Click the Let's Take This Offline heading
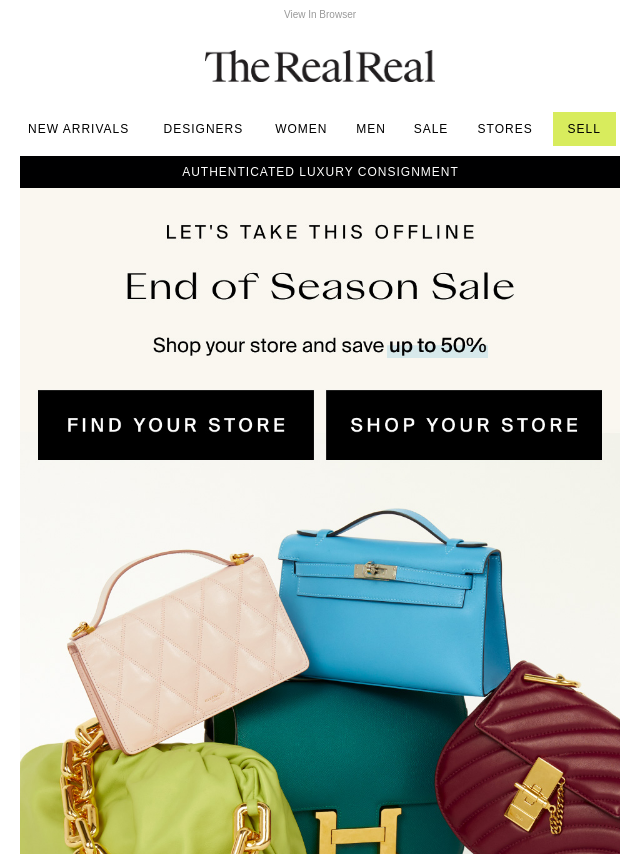The image size is (640, 854). coord(320,232)
